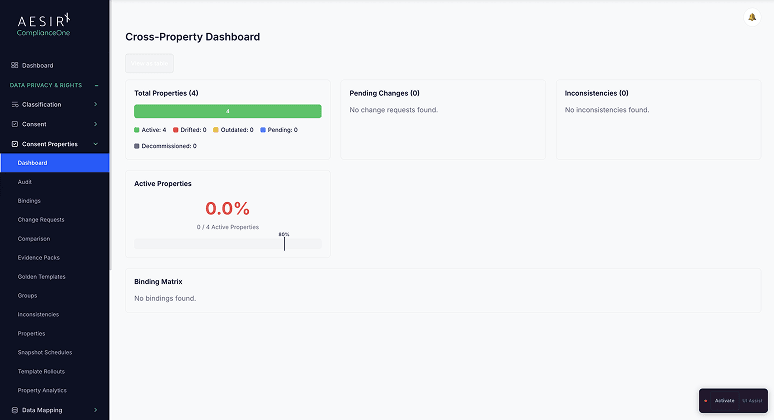Expand the Classification submenu chevron
This screenshot has width=774, height=420.
point(96,104)
